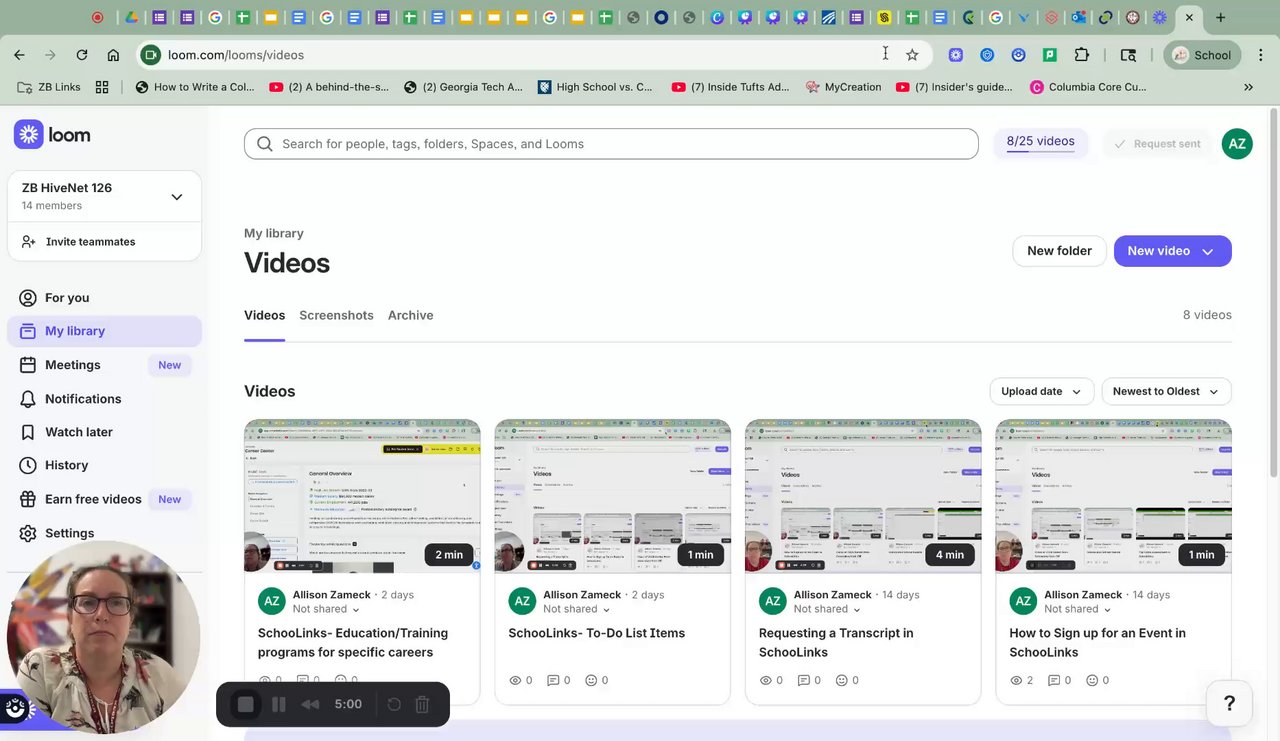Go to the browser home page
This screenshot has height=741, width=1280.
click(x=113, y=55)
